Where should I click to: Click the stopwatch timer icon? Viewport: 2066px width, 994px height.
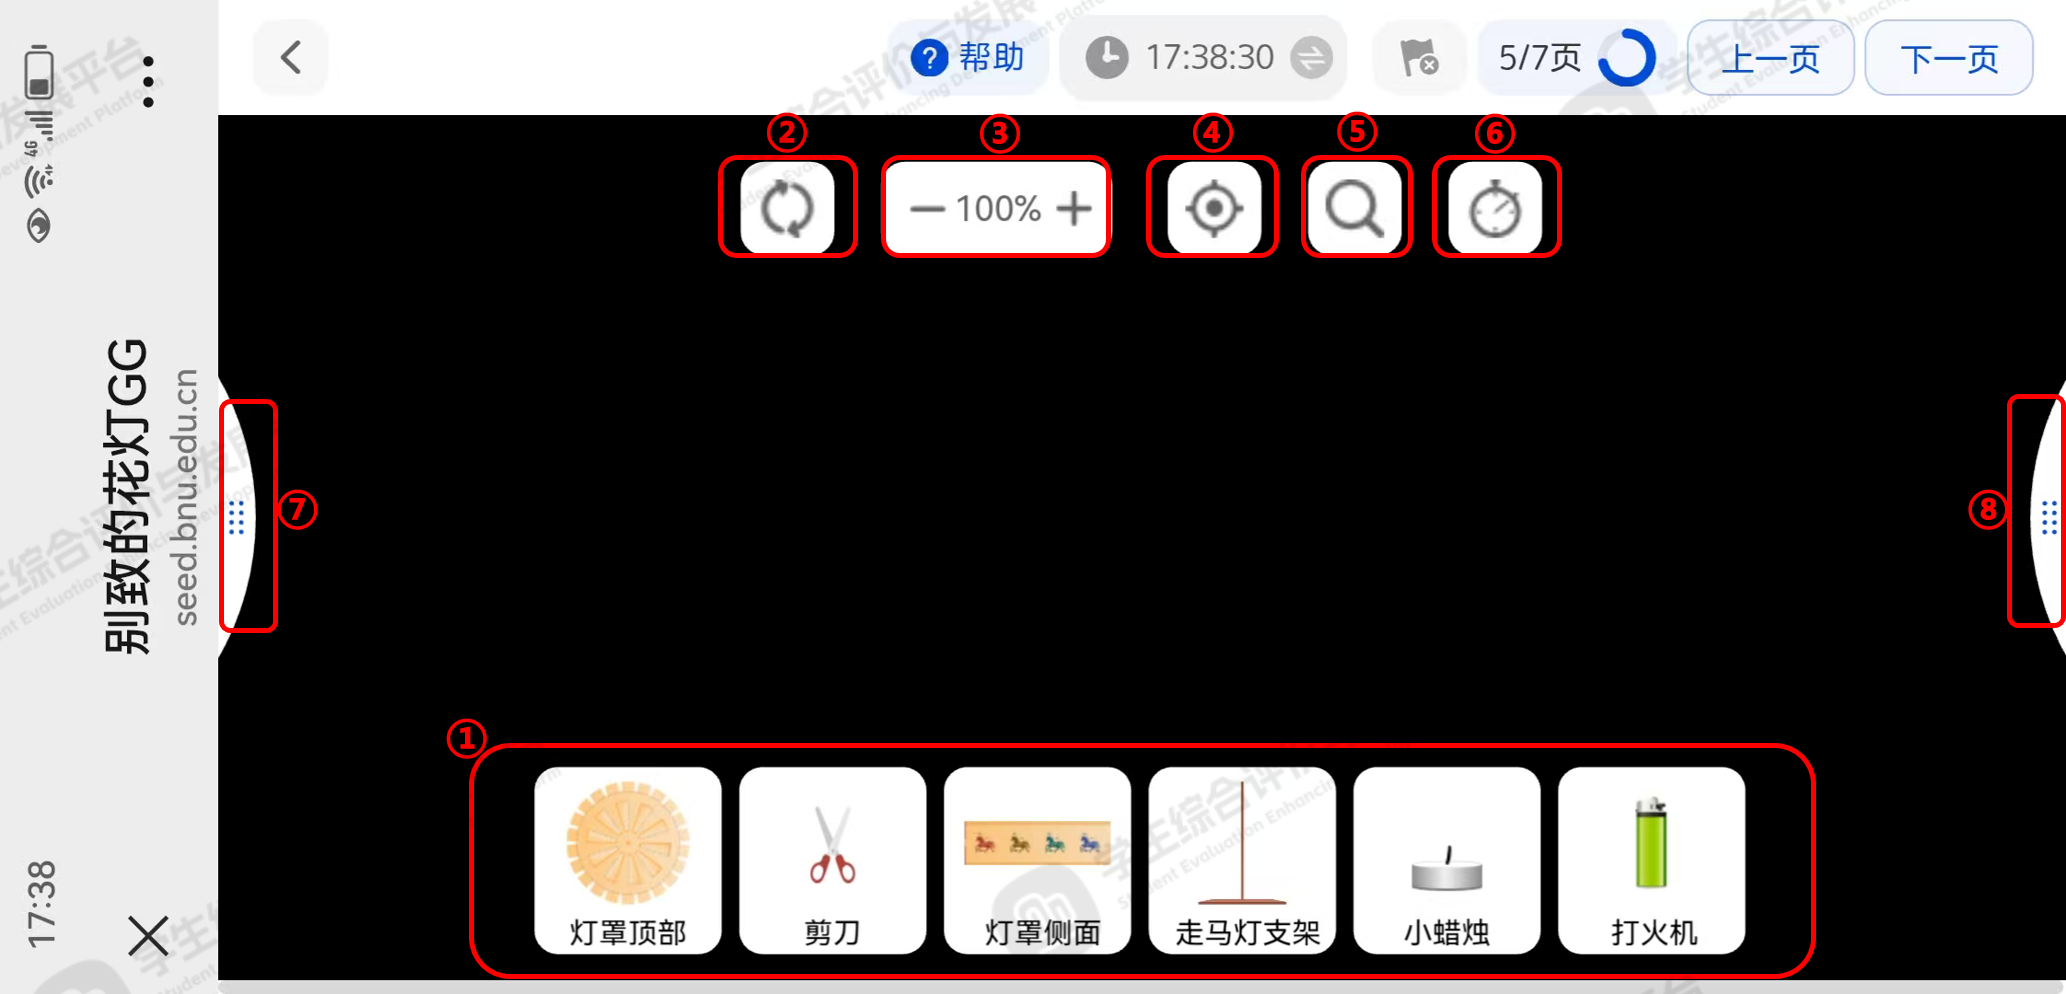click(x=1495, y=208)
